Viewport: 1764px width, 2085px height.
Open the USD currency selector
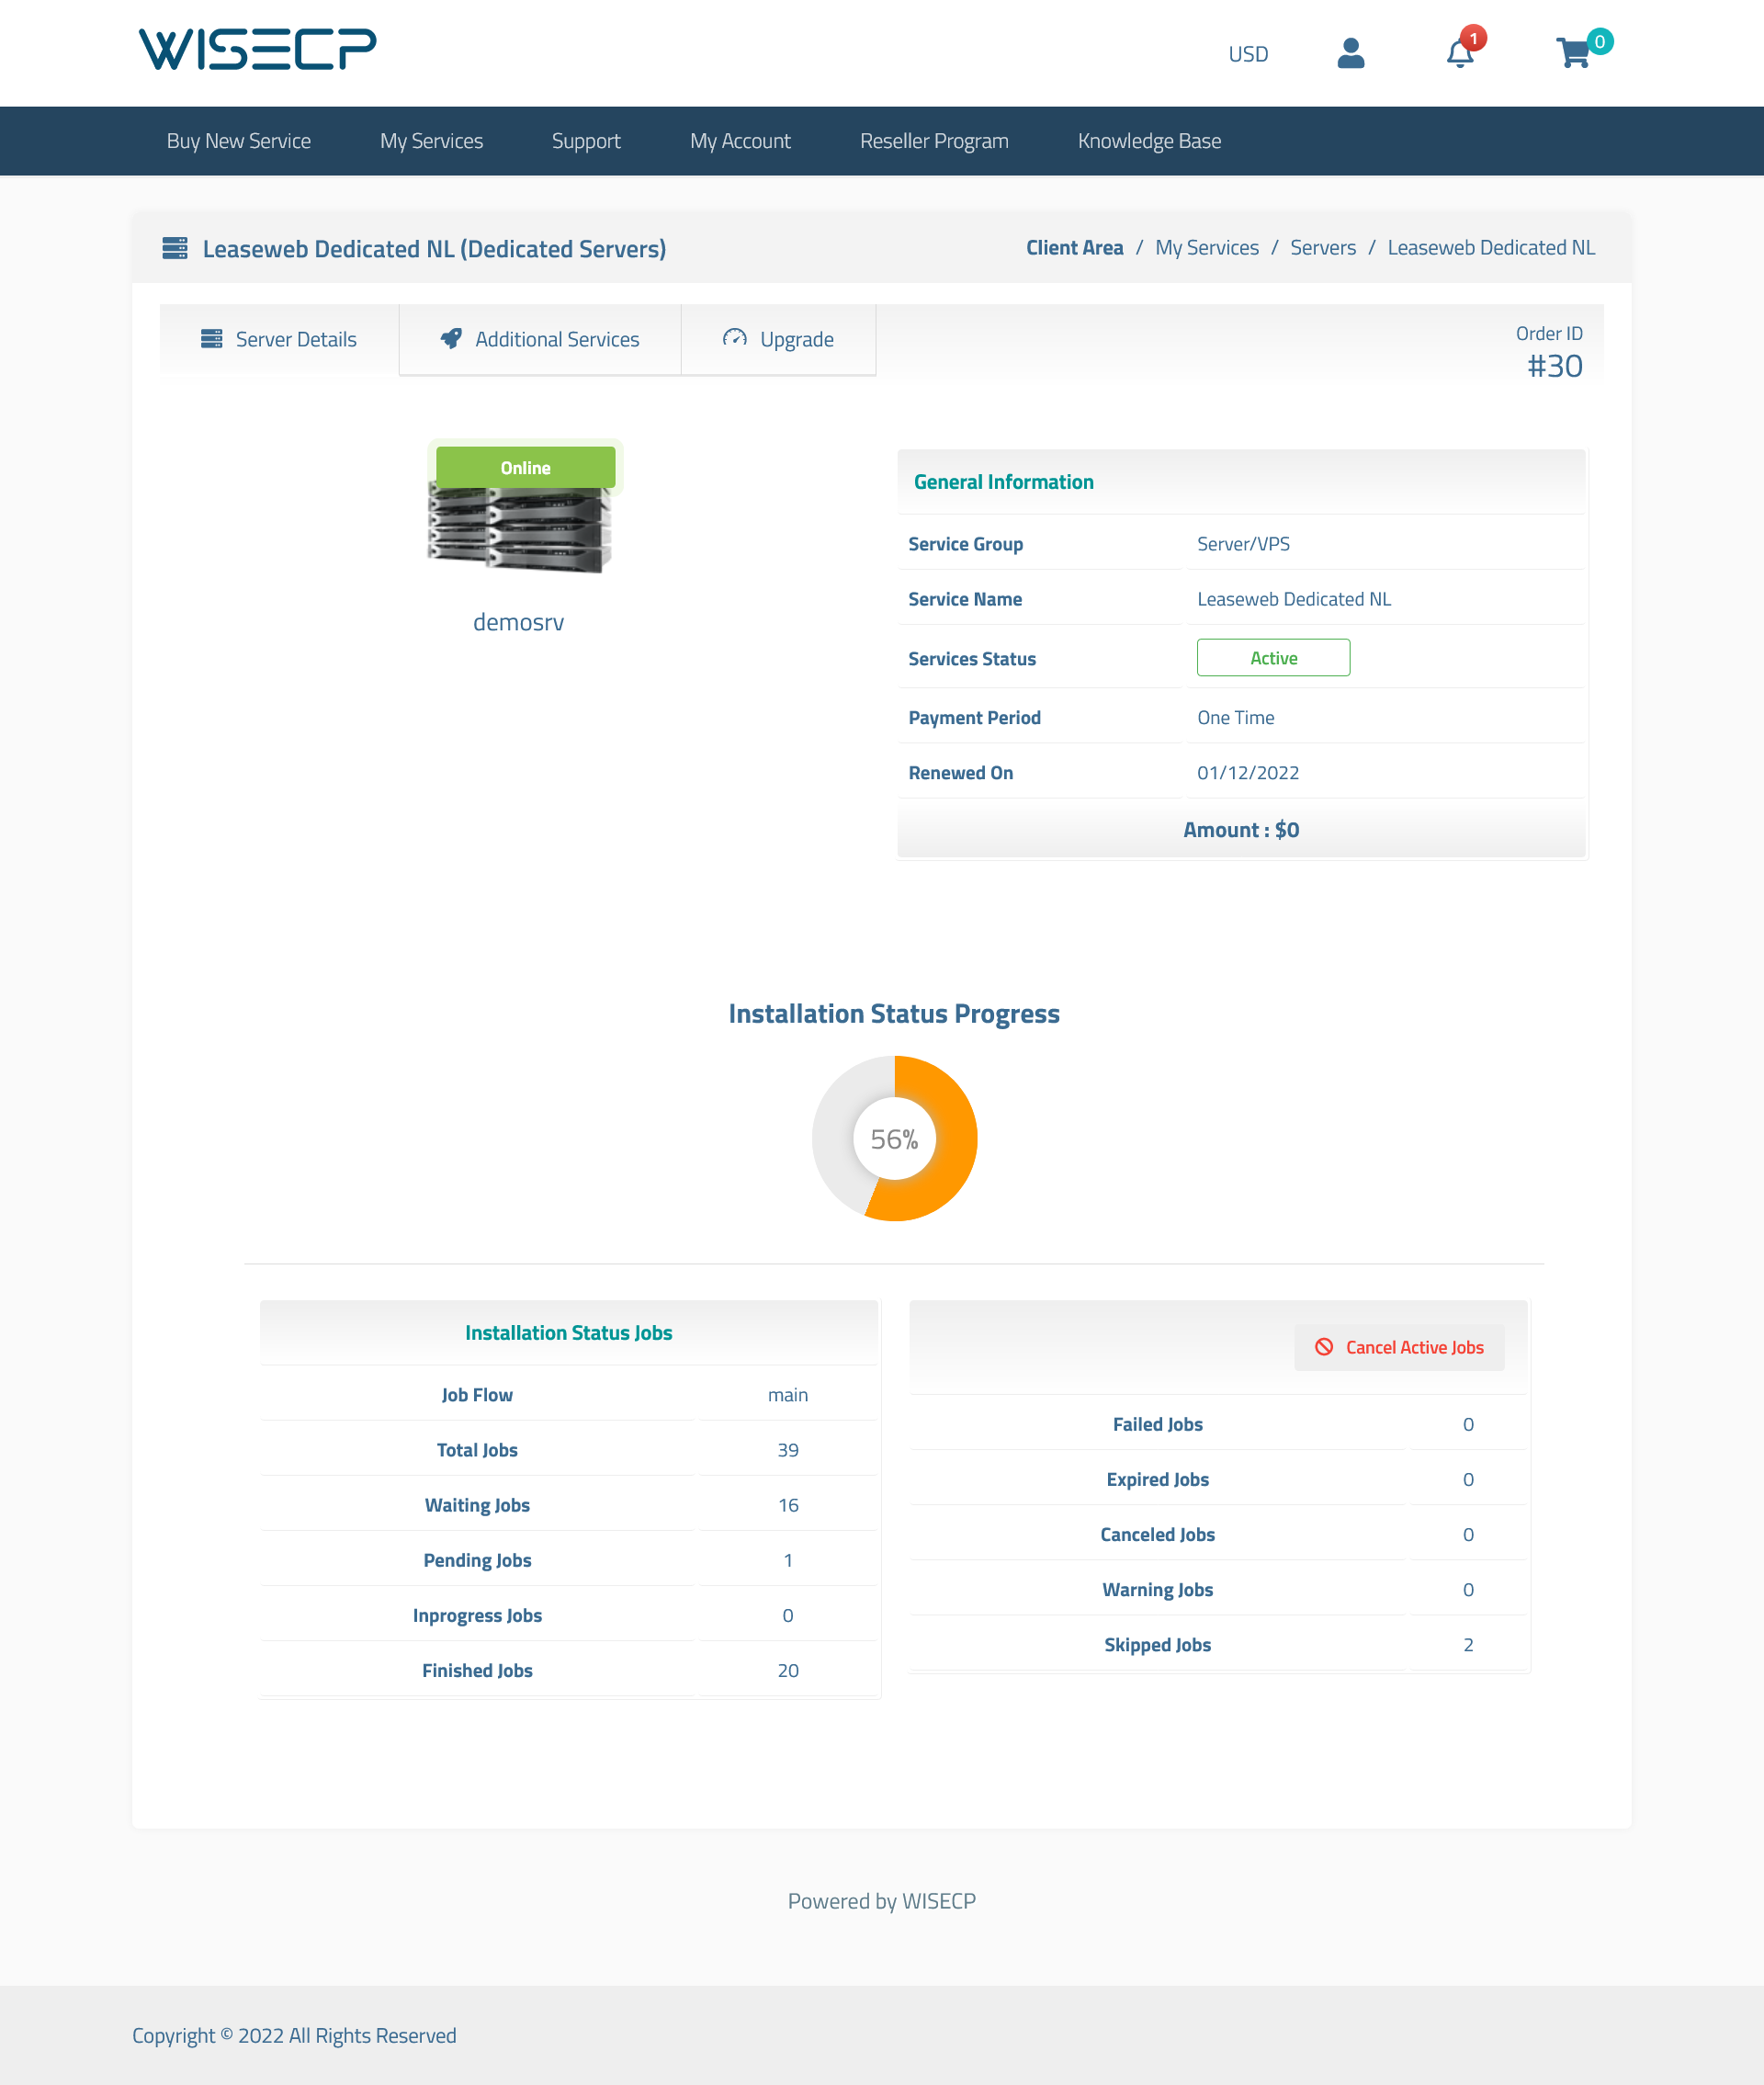pos(1248,54)
